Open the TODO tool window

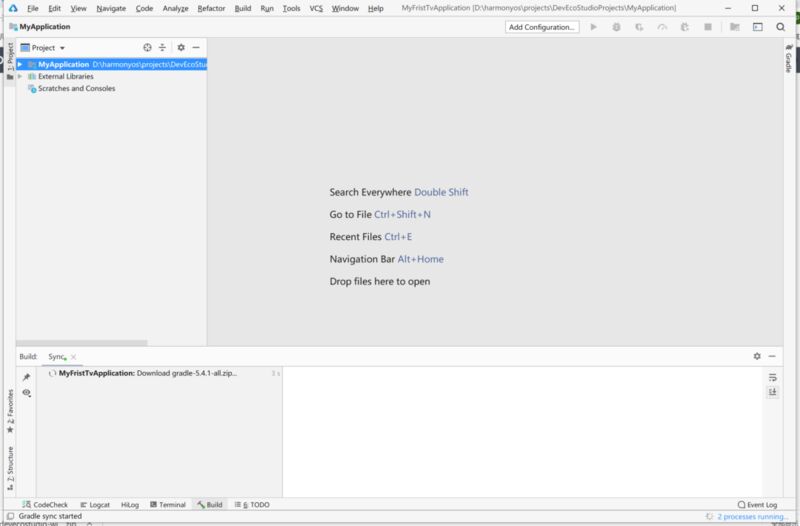pyautogui.click(x=252, y=505)
